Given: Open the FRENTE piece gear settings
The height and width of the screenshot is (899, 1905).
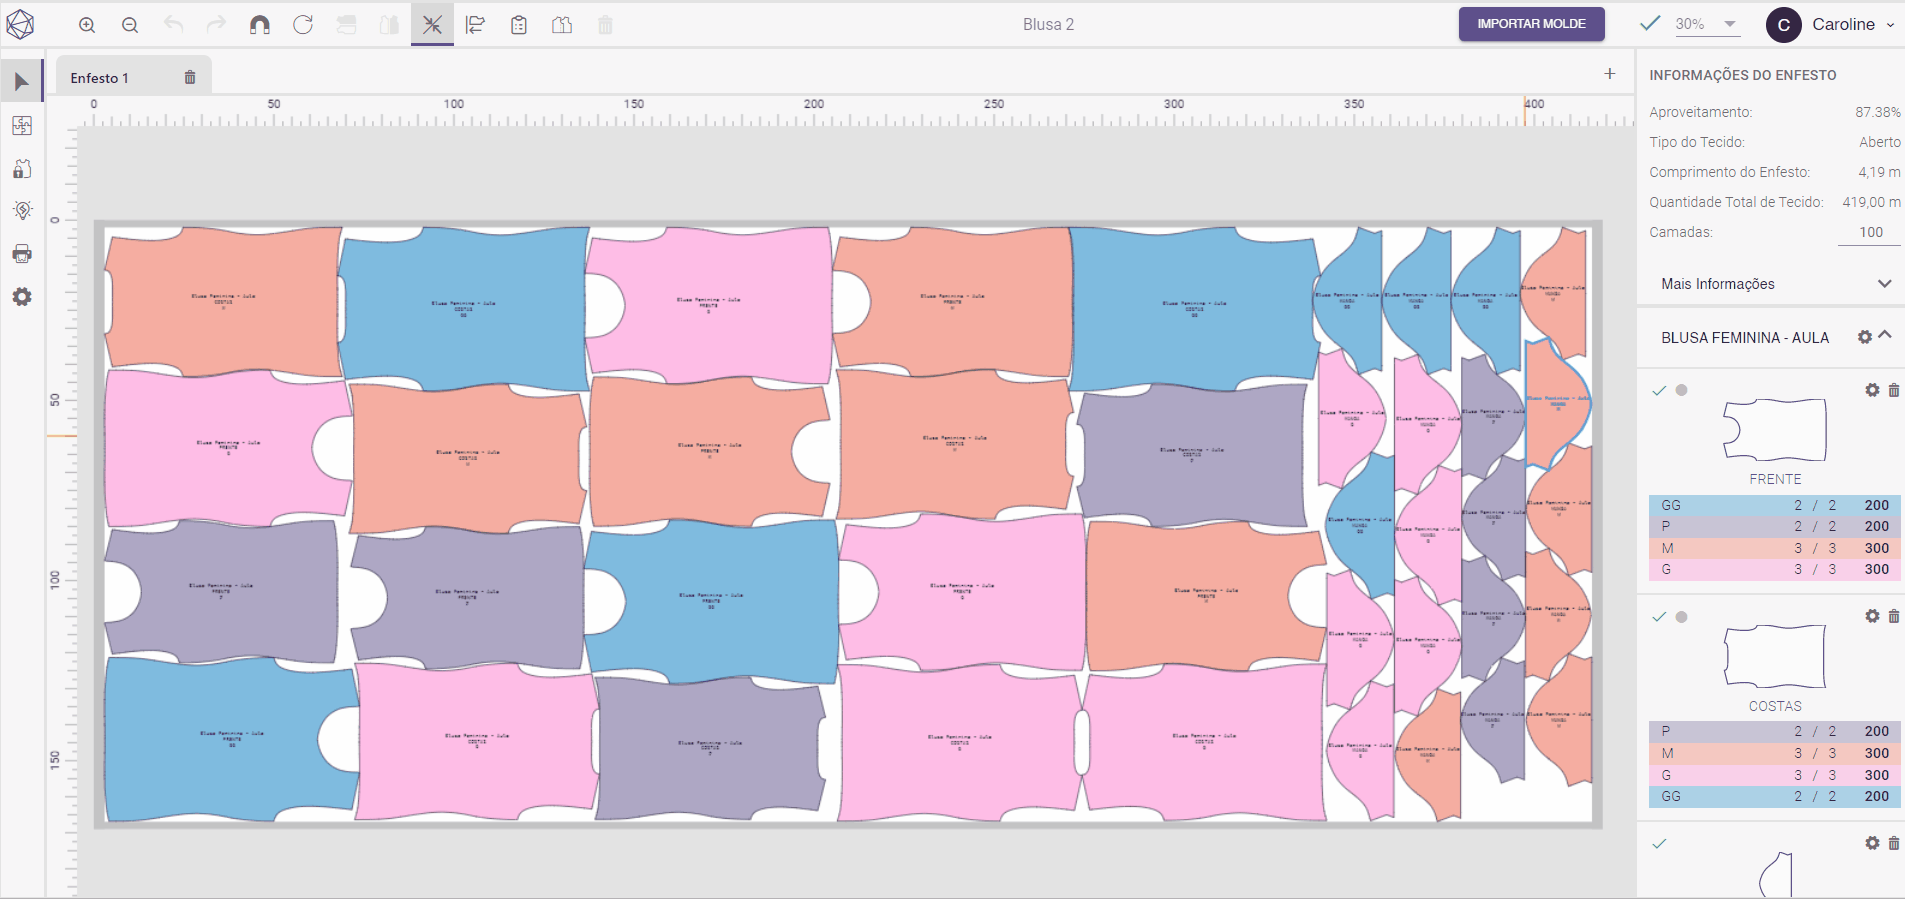Looking at the screenshot, I should (1872, 390).
